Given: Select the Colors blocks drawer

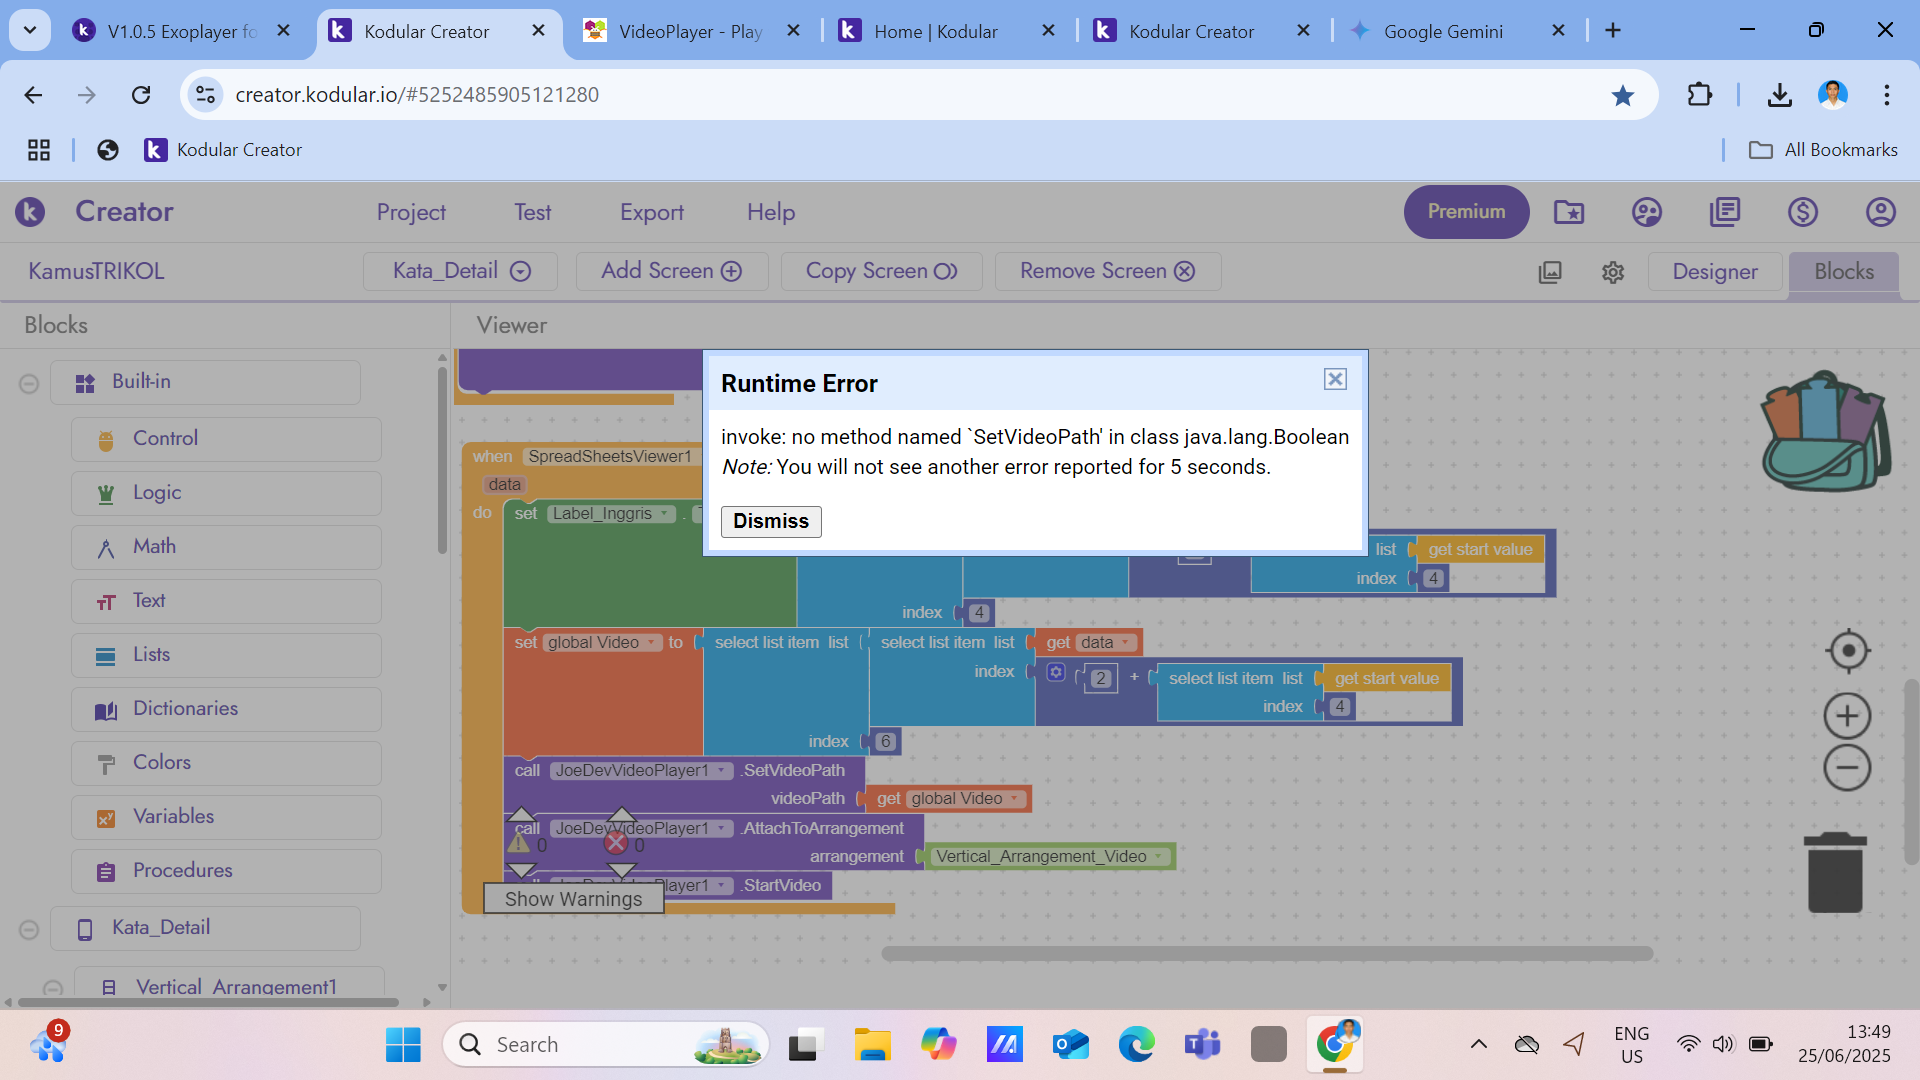Looking at the screenshot, I should point(226,763).
